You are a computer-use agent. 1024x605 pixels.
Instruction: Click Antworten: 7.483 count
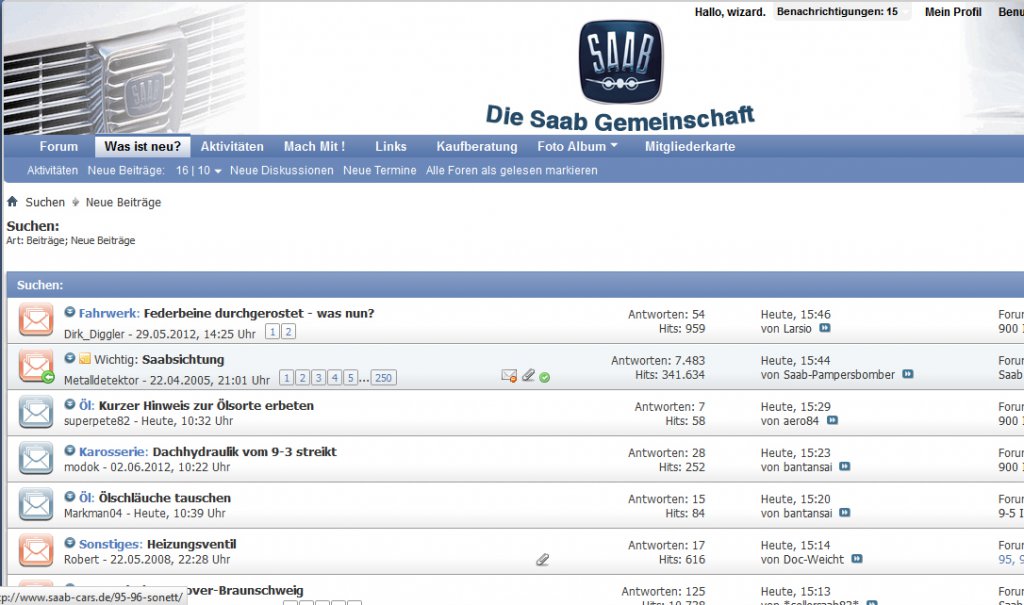(658, 361)
